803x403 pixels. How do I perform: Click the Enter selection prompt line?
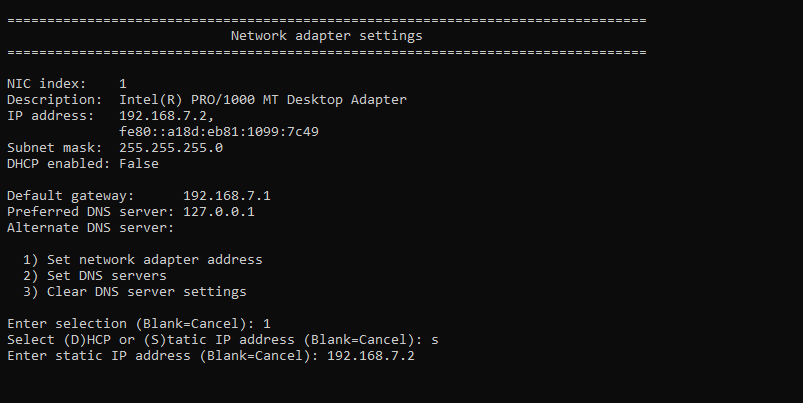139,324
